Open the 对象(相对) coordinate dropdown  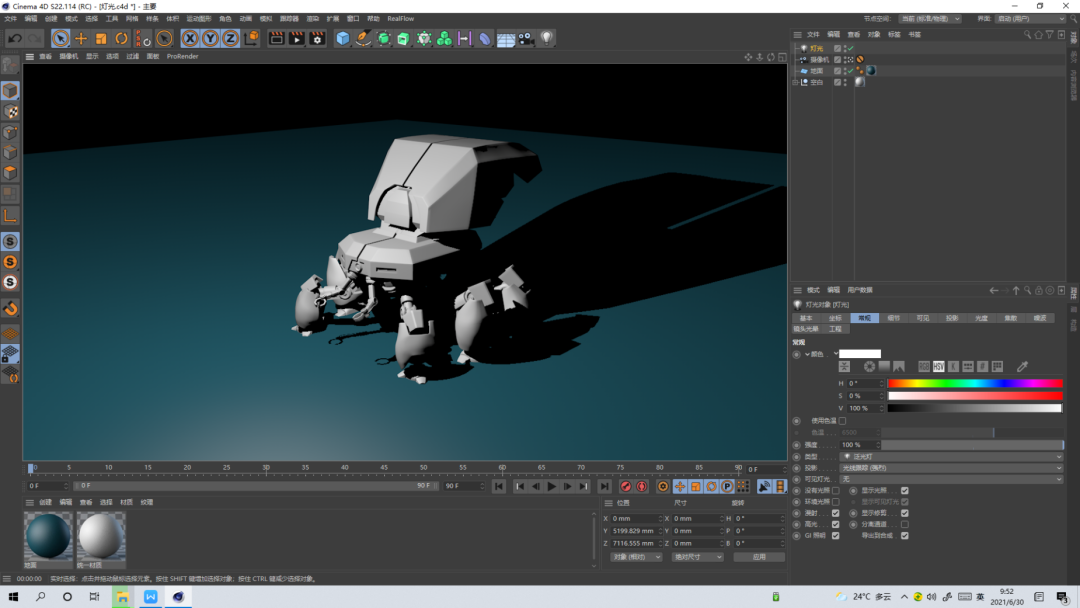click(636, 557)
